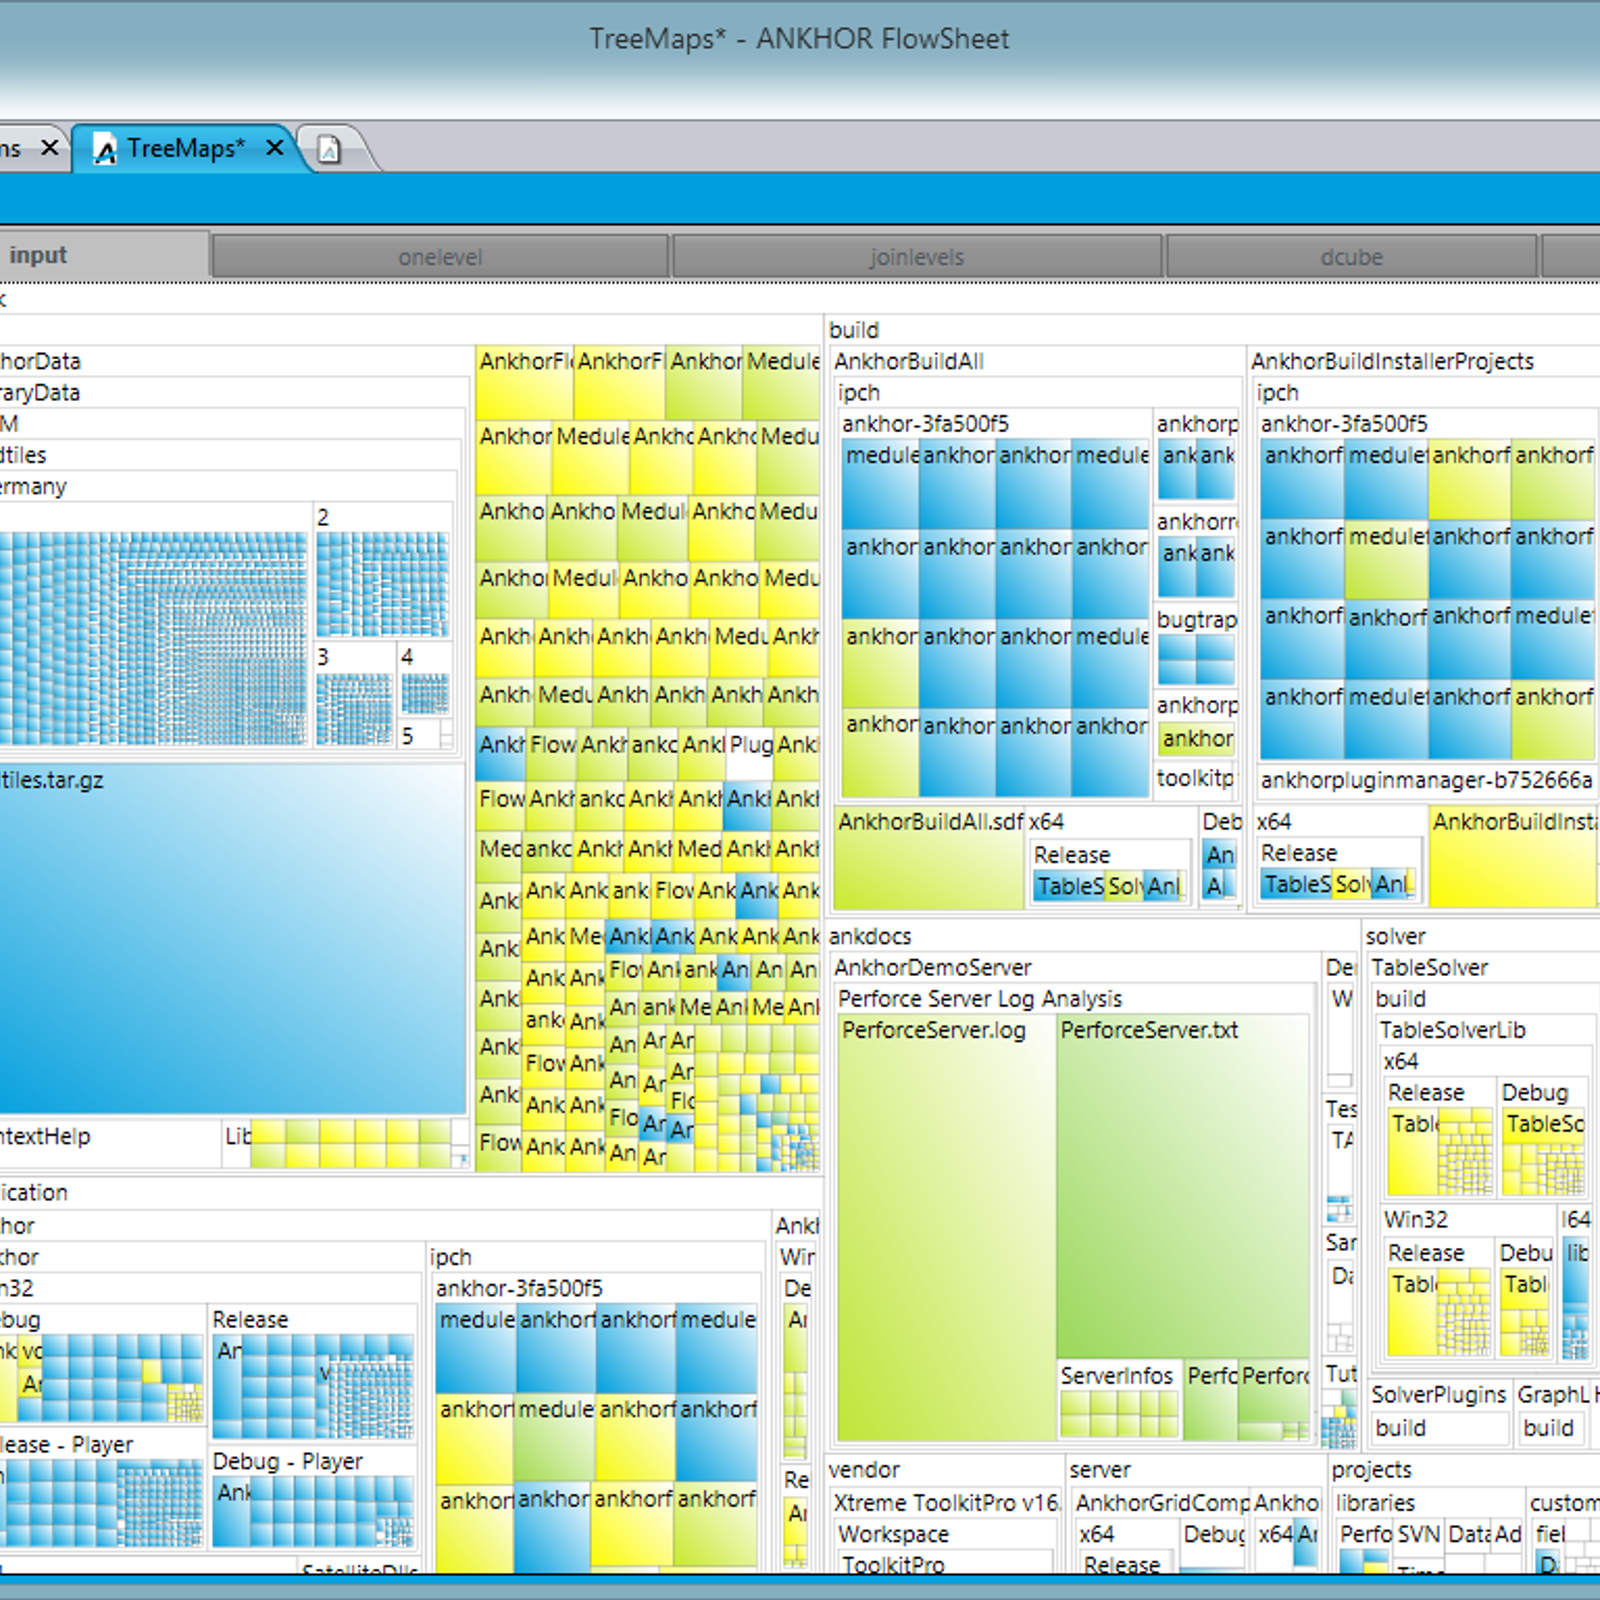Click the 'horData' group label
Viewport: 1600px width, 1600px height.
pyautogui.click(x=40, y=361)
